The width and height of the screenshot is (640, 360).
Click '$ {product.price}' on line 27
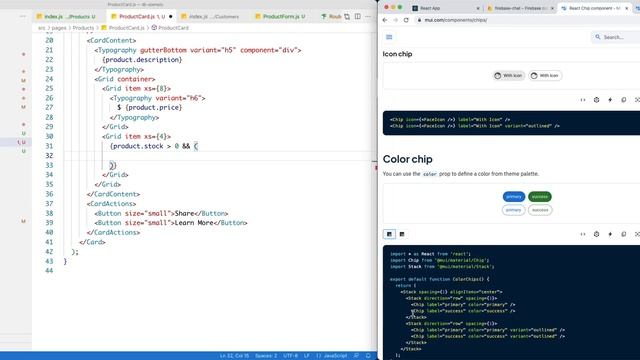coord(150,107)
